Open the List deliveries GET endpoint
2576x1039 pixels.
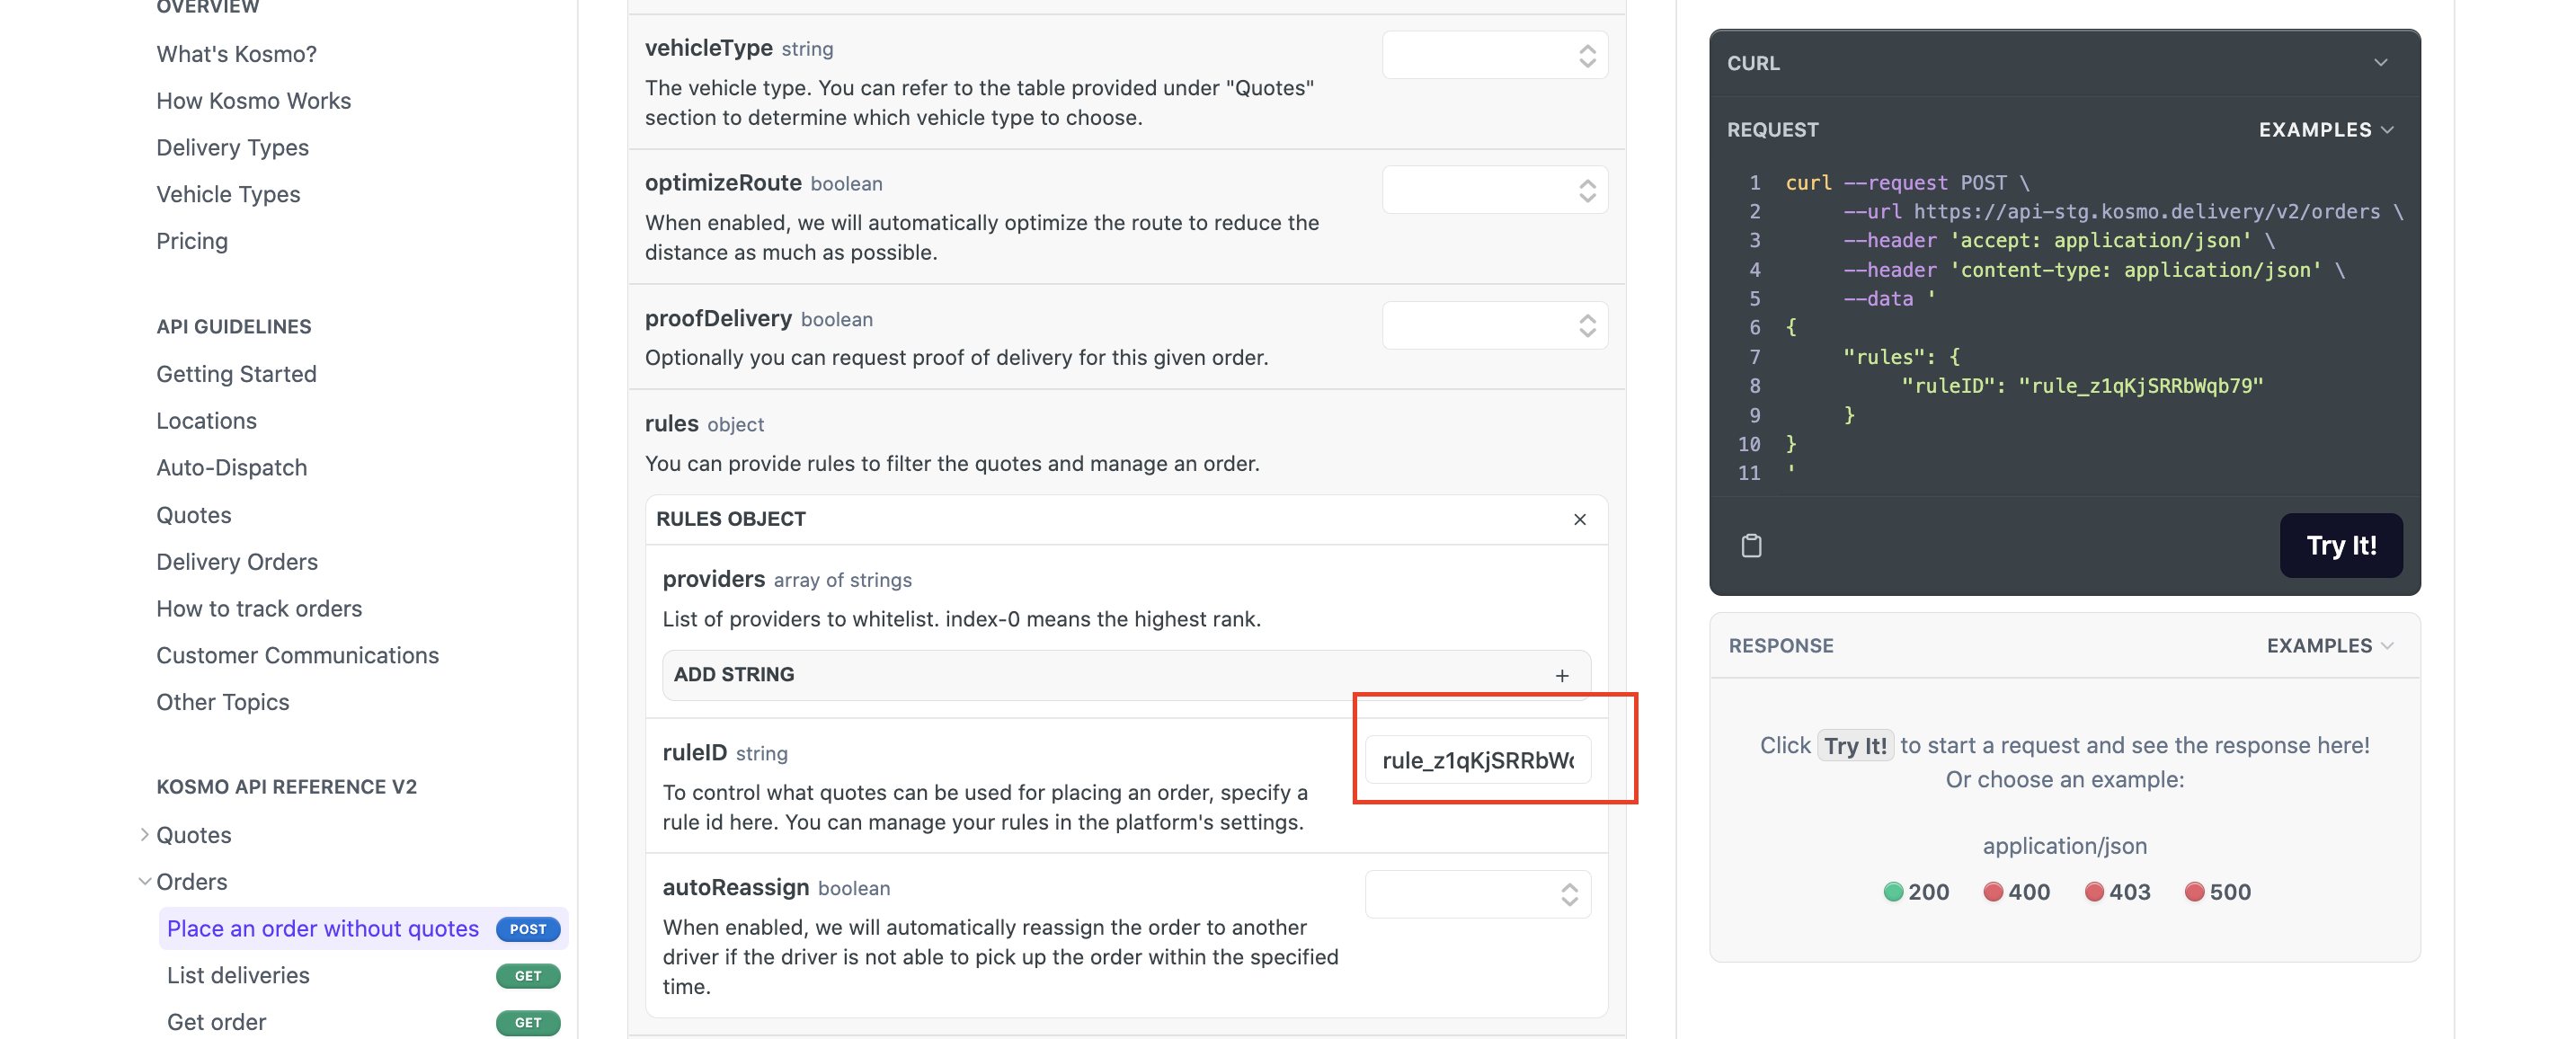(238, 974)
